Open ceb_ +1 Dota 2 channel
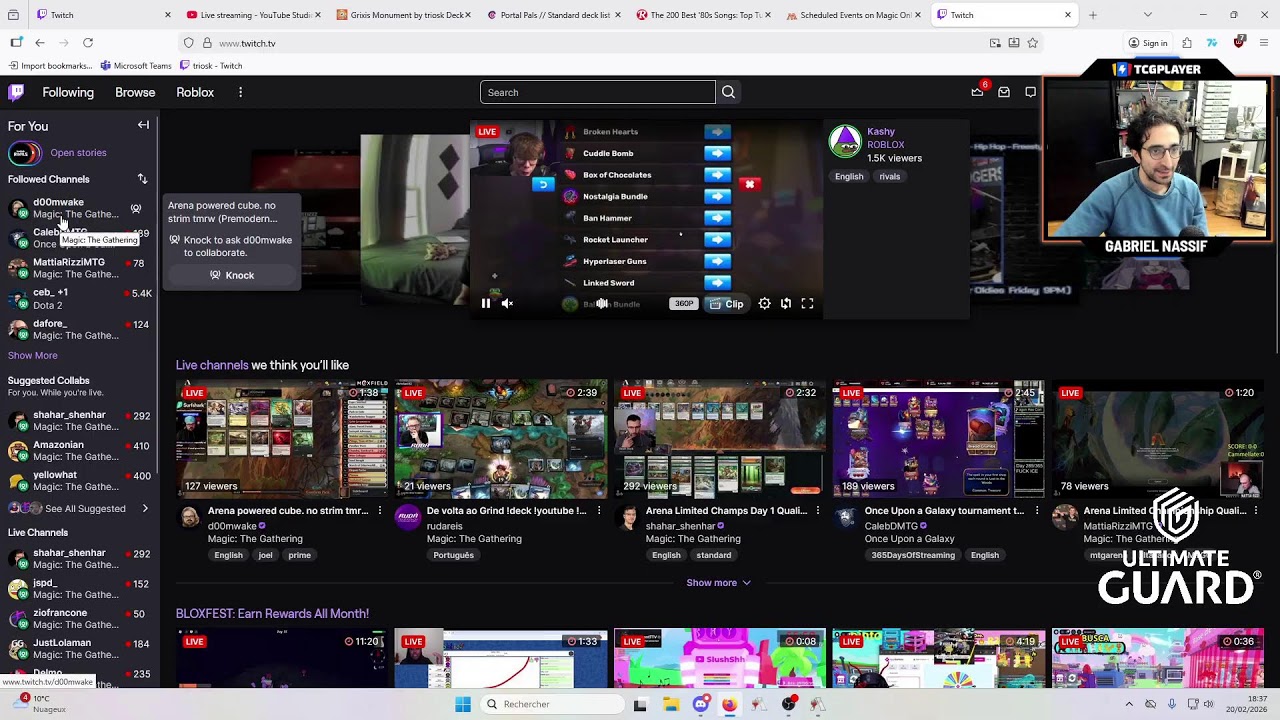Image resolution: width=1280 pixels, height=720 pixels. click(x=78, y=299)
